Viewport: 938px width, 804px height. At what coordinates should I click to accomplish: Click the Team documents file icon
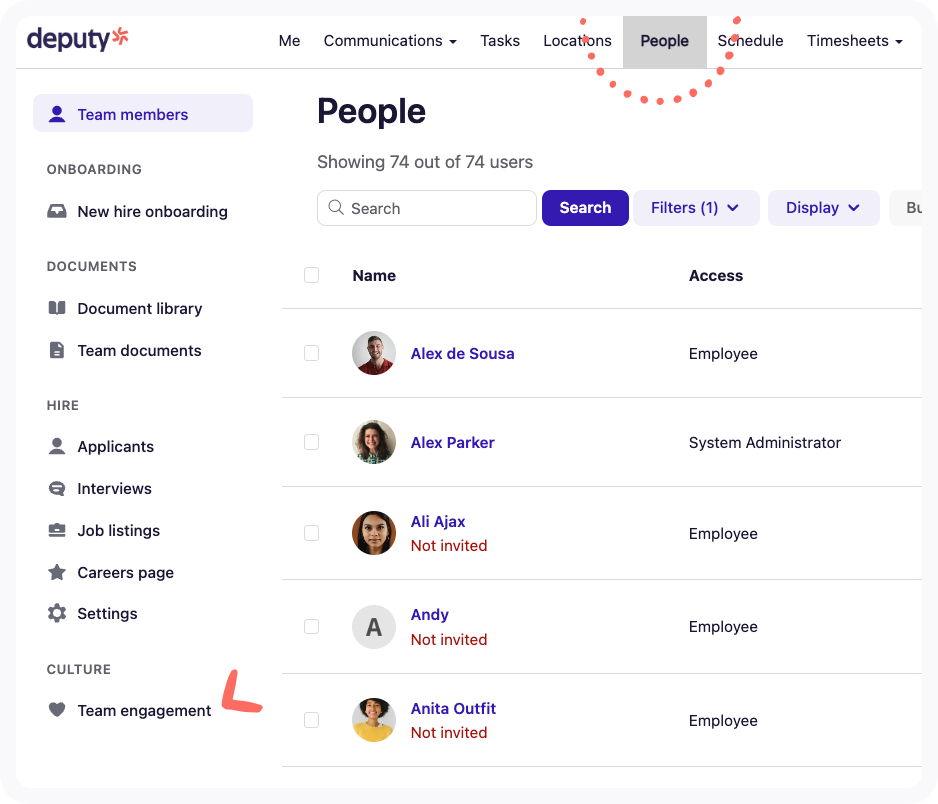pos(57,350)
